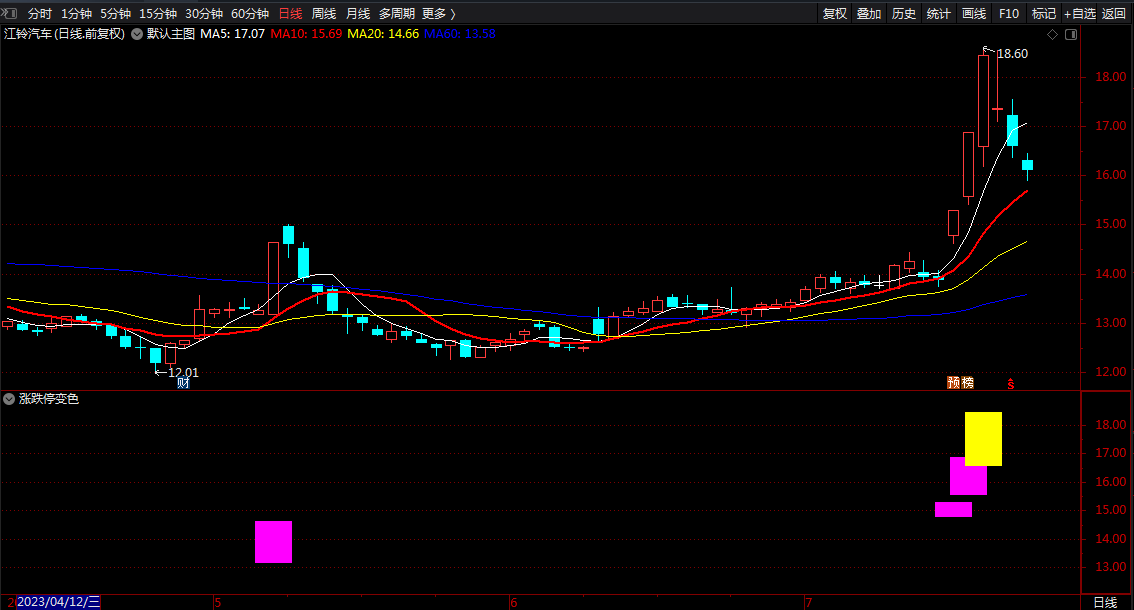The height and width of the screenshot is (610, 1134).
Task: Open the 历史 history button
Action: tap(904, 14)
